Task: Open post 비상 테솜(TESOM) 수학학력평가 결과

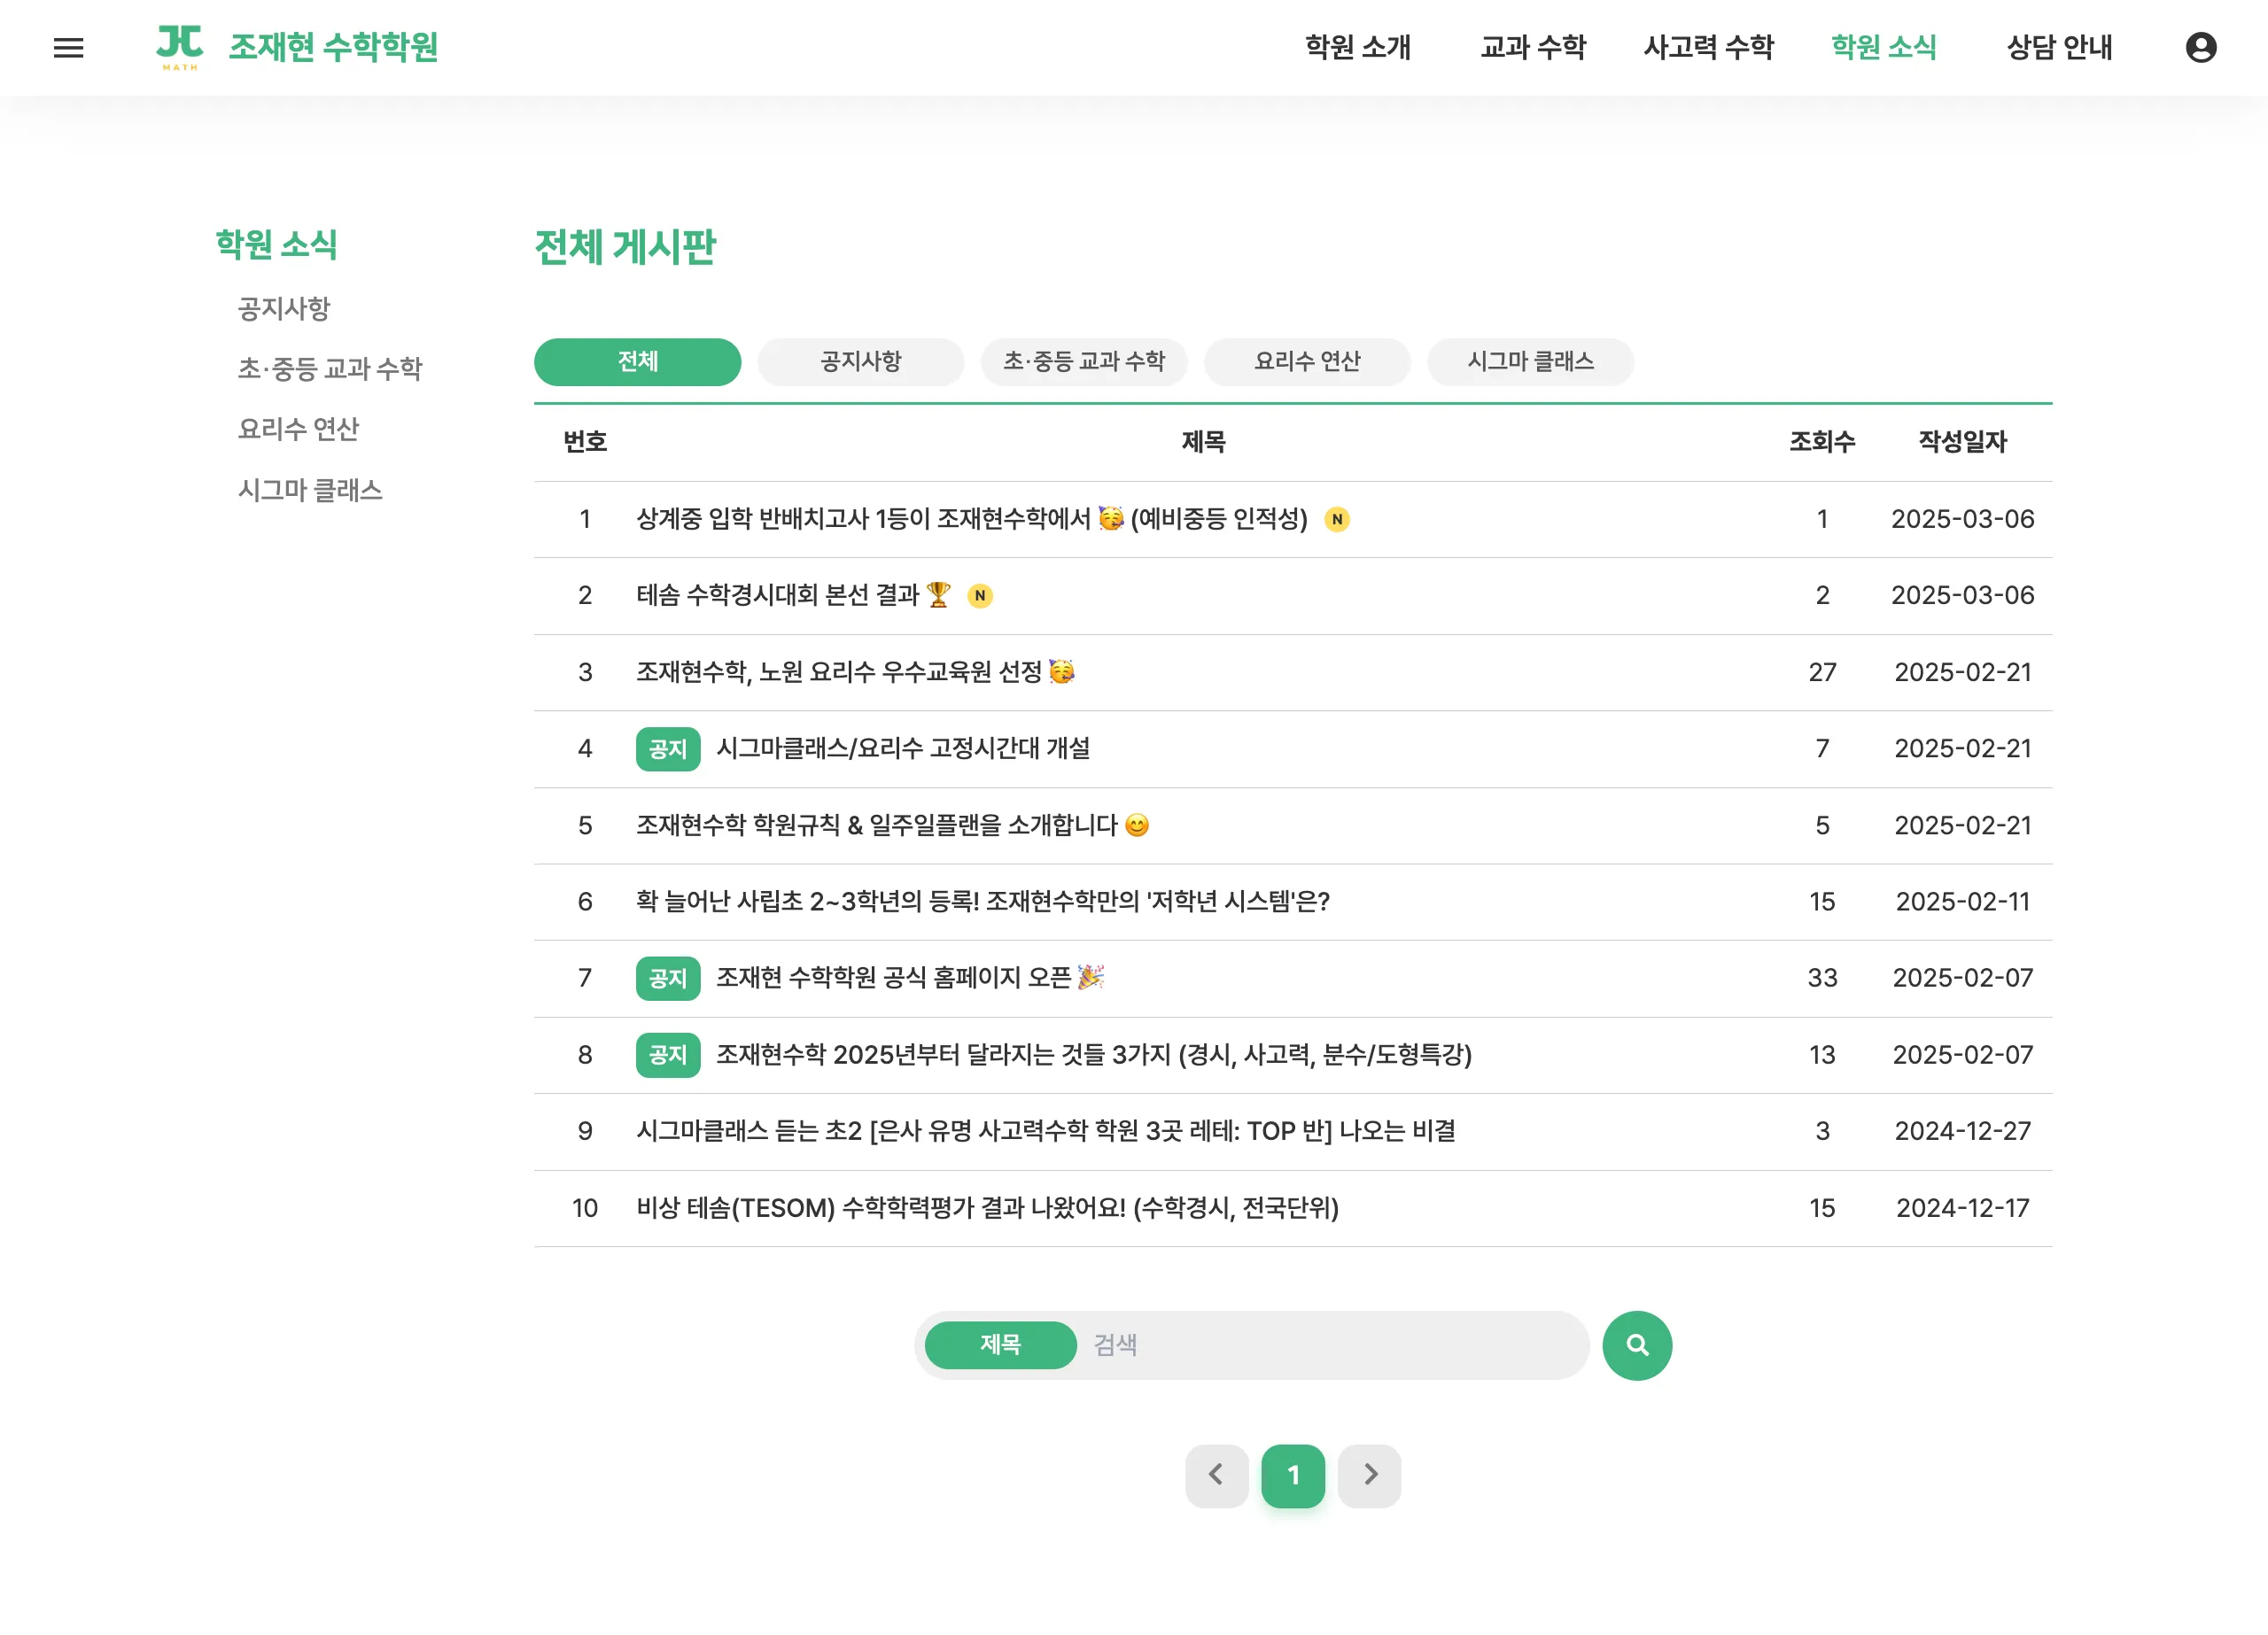Action: (x=987, y=1207)
